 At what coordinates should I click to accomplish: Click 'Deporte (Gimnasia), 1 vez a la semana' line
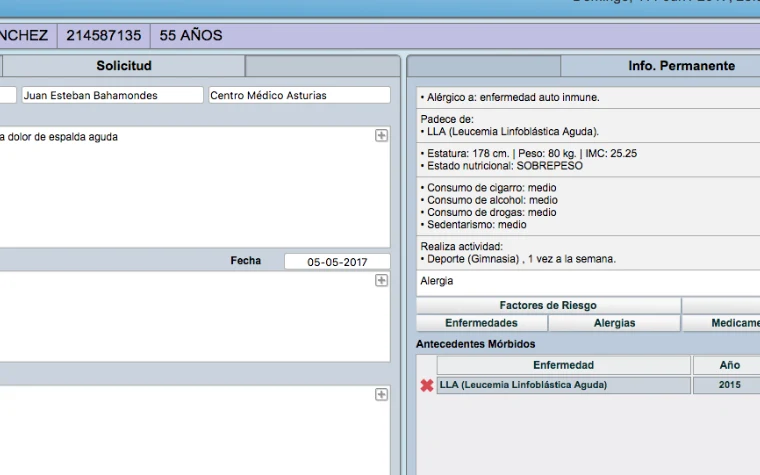click(518, 259)
